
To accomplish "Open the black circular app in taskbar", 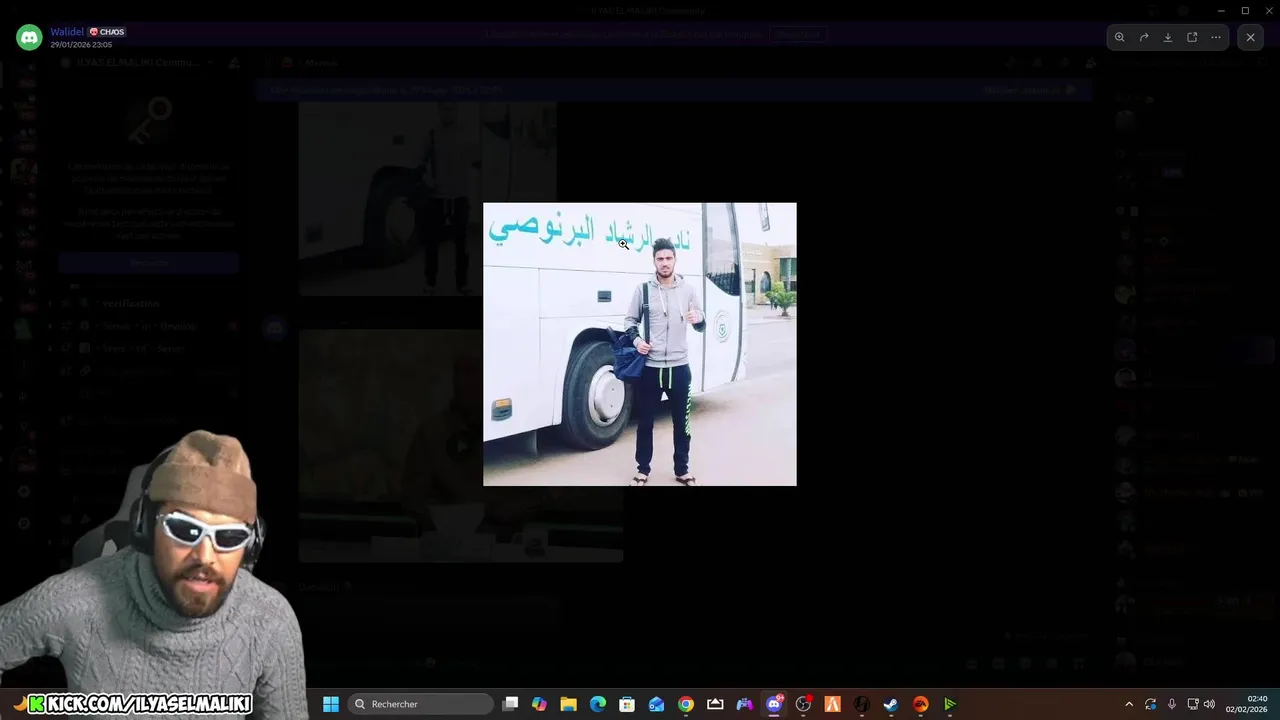I will 861,704.
